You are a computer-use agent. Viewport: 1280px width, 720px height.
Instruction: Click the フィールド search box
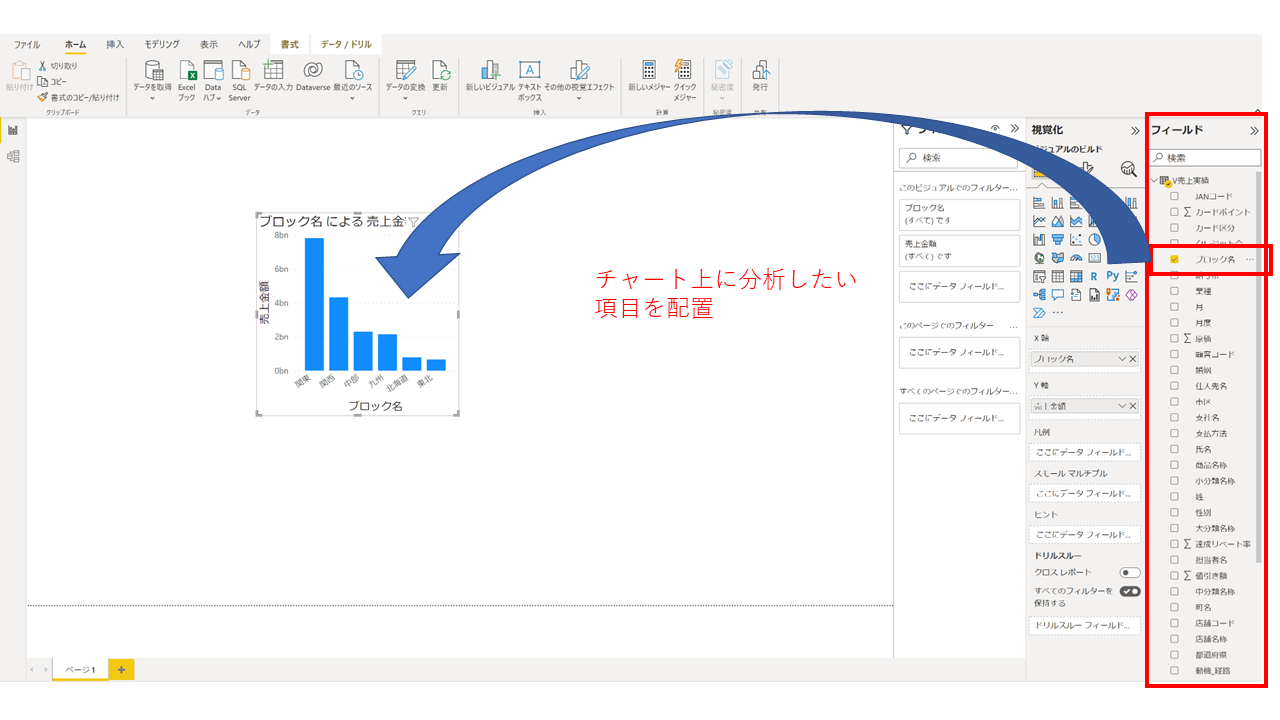1204,157
